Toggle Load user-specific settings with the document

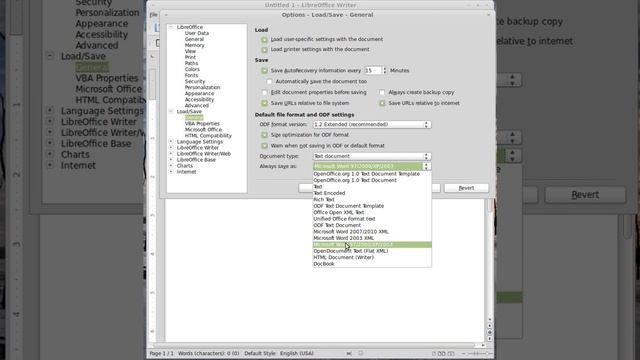tap(264, 40)
